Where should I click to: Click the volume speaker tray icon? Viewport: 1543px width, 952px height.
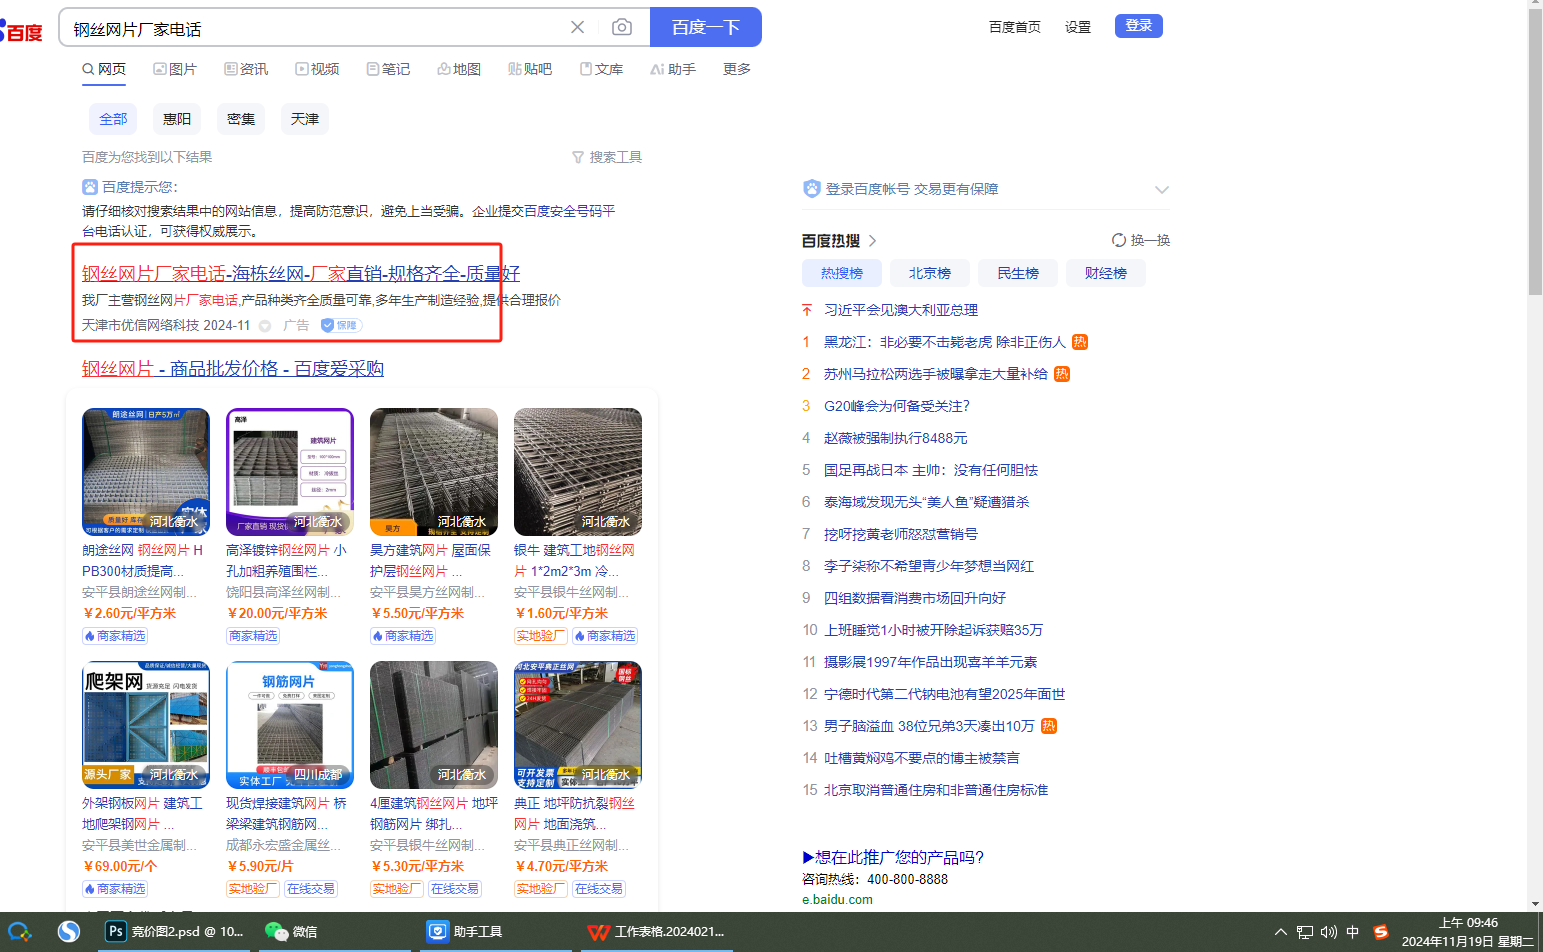(1328, 932)
